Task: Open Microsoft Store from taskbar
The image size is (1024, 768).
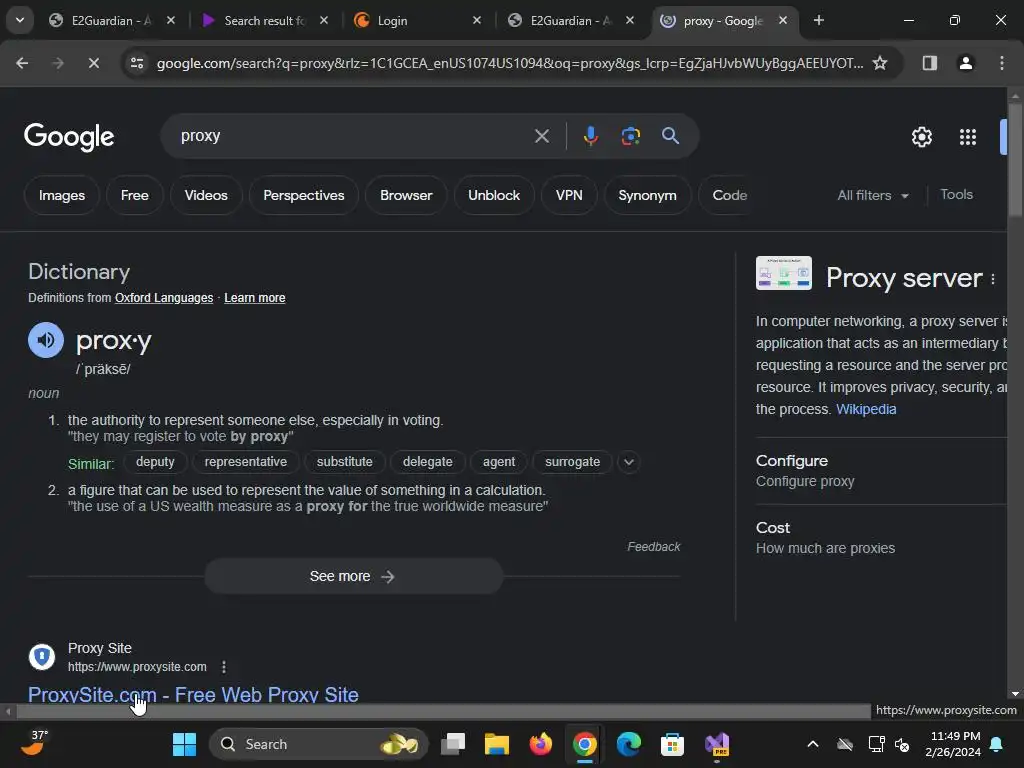Action: coord(672,744)
